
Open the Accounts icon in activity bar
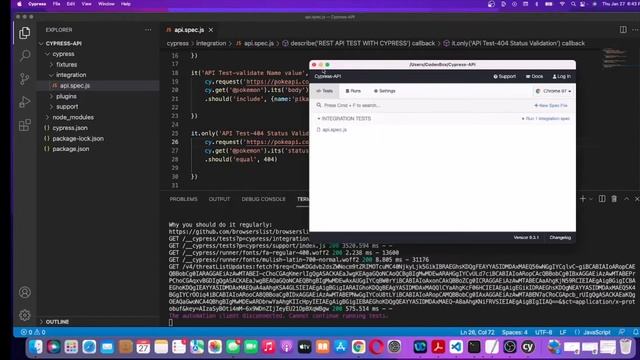pos(24,292)
